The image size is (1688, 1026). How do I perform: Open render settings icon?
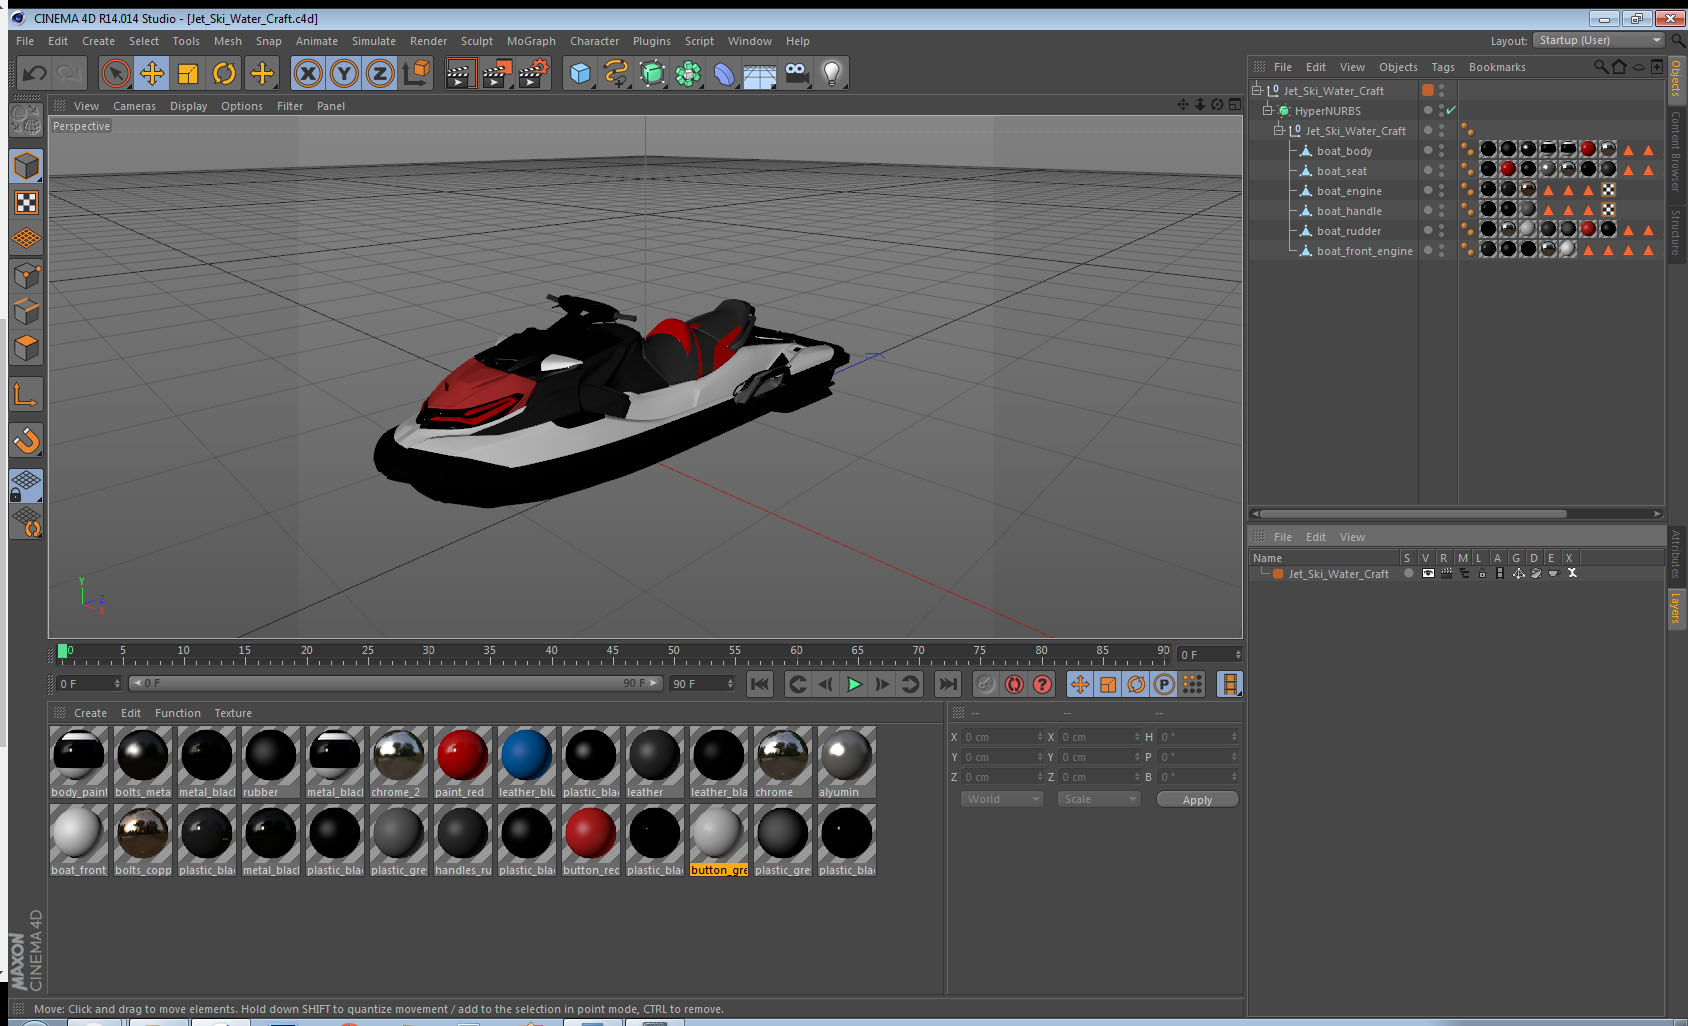[x=534, y=73]
